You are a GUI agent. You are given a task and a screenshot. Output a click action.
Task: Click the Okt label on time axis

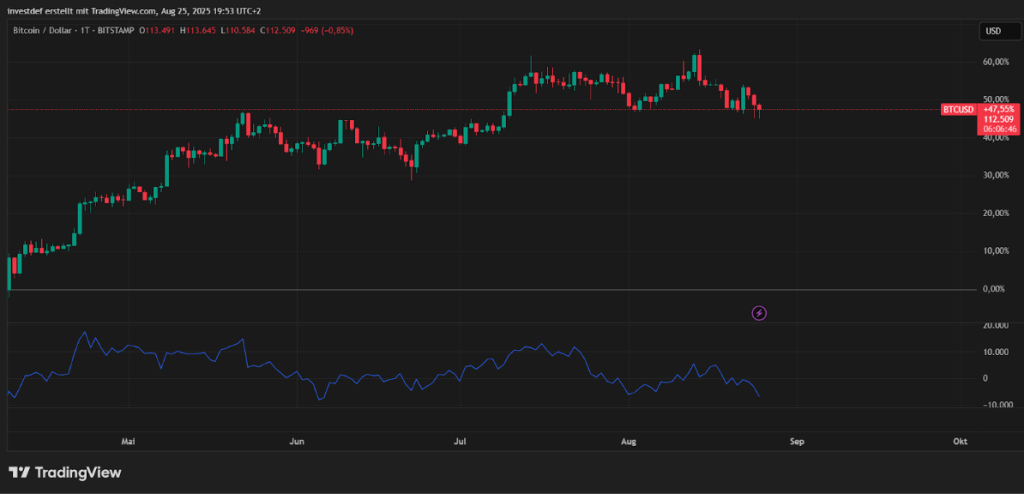(x=960, y=440)
